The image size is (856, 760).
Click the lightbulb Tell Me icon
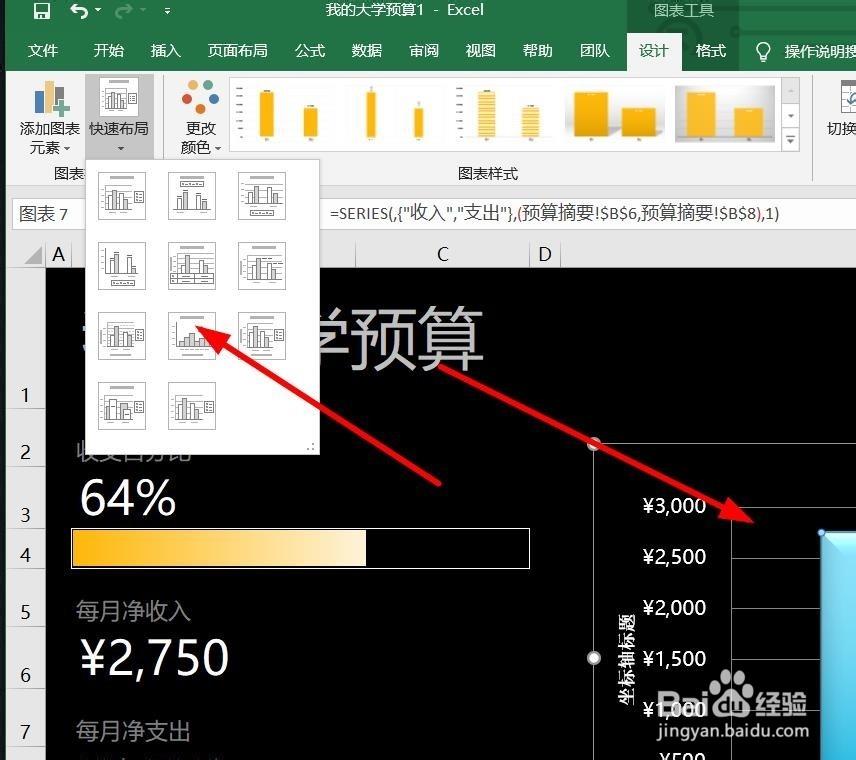[x=763, y=52]
